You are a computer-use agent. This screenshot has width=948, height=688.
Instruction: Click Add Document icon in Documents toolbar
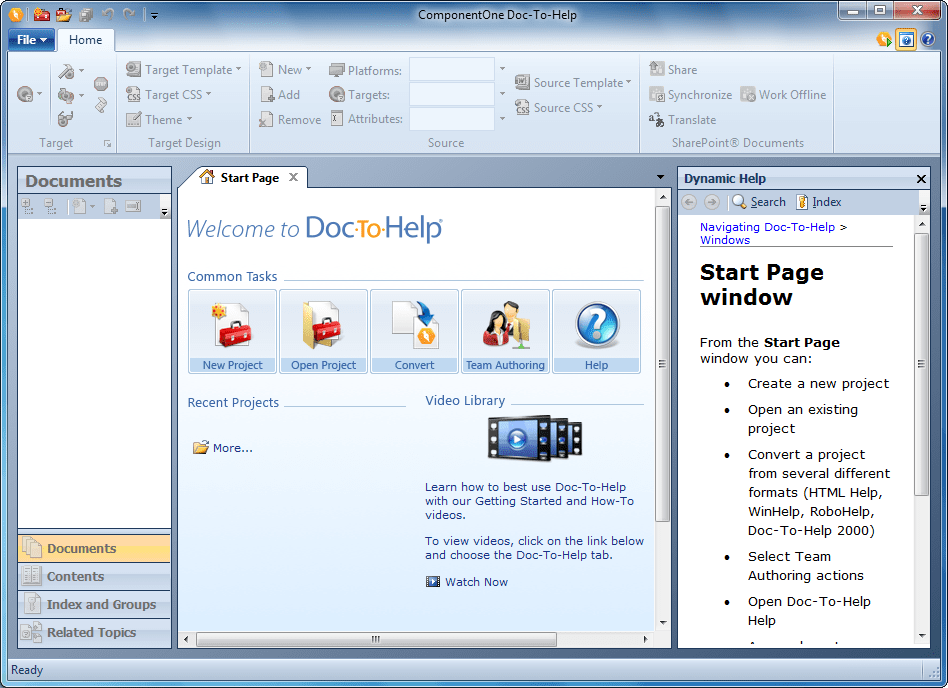coord(110,206)
